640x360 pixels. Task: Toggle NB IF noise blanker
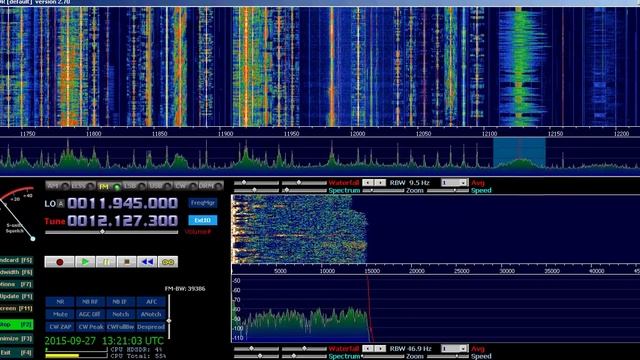click(120, 302)
